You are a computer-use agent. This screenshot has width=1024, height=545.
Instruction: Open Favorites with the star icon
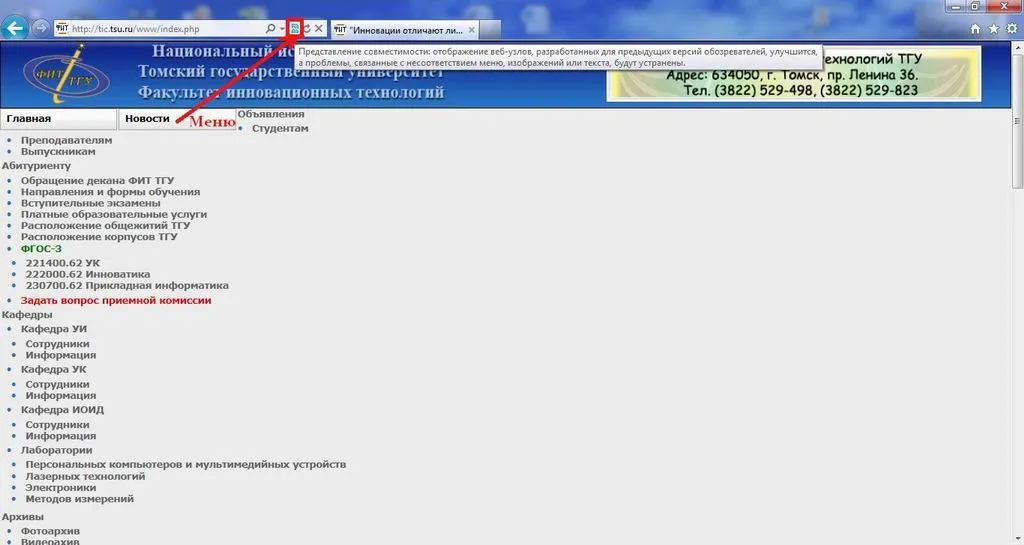coord(993,29)
